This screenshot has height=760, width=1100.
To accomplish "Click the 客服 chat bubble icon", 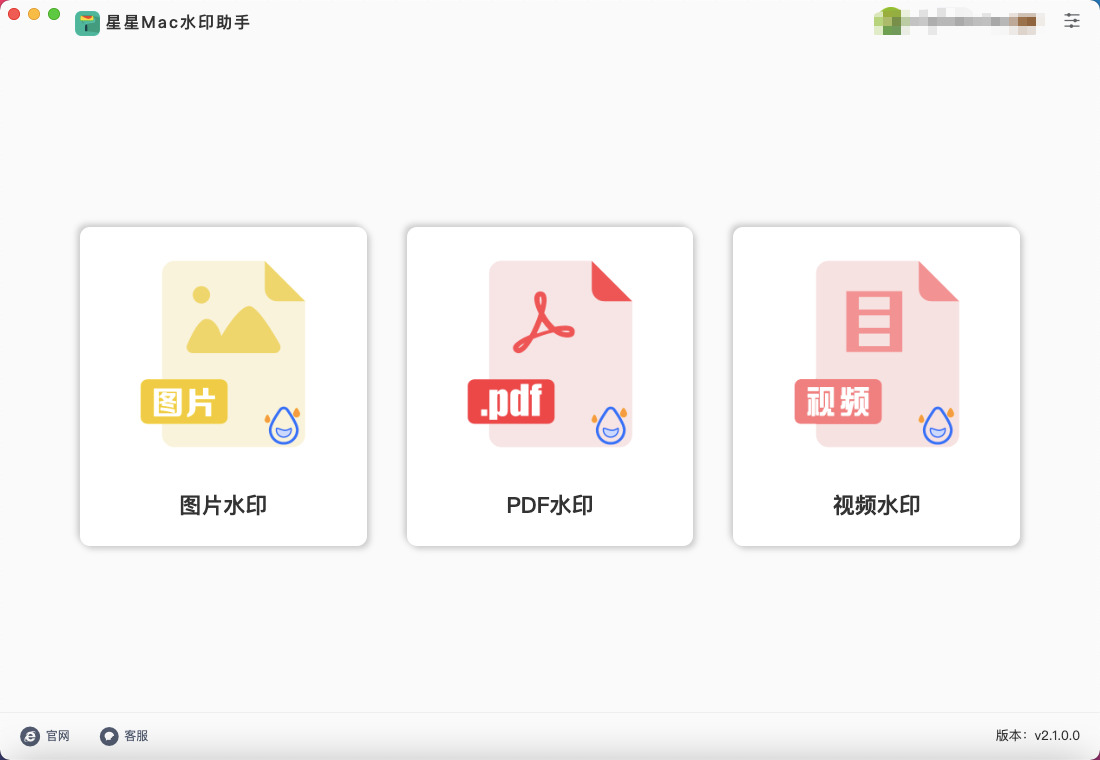I will click(x=109, y=736).
